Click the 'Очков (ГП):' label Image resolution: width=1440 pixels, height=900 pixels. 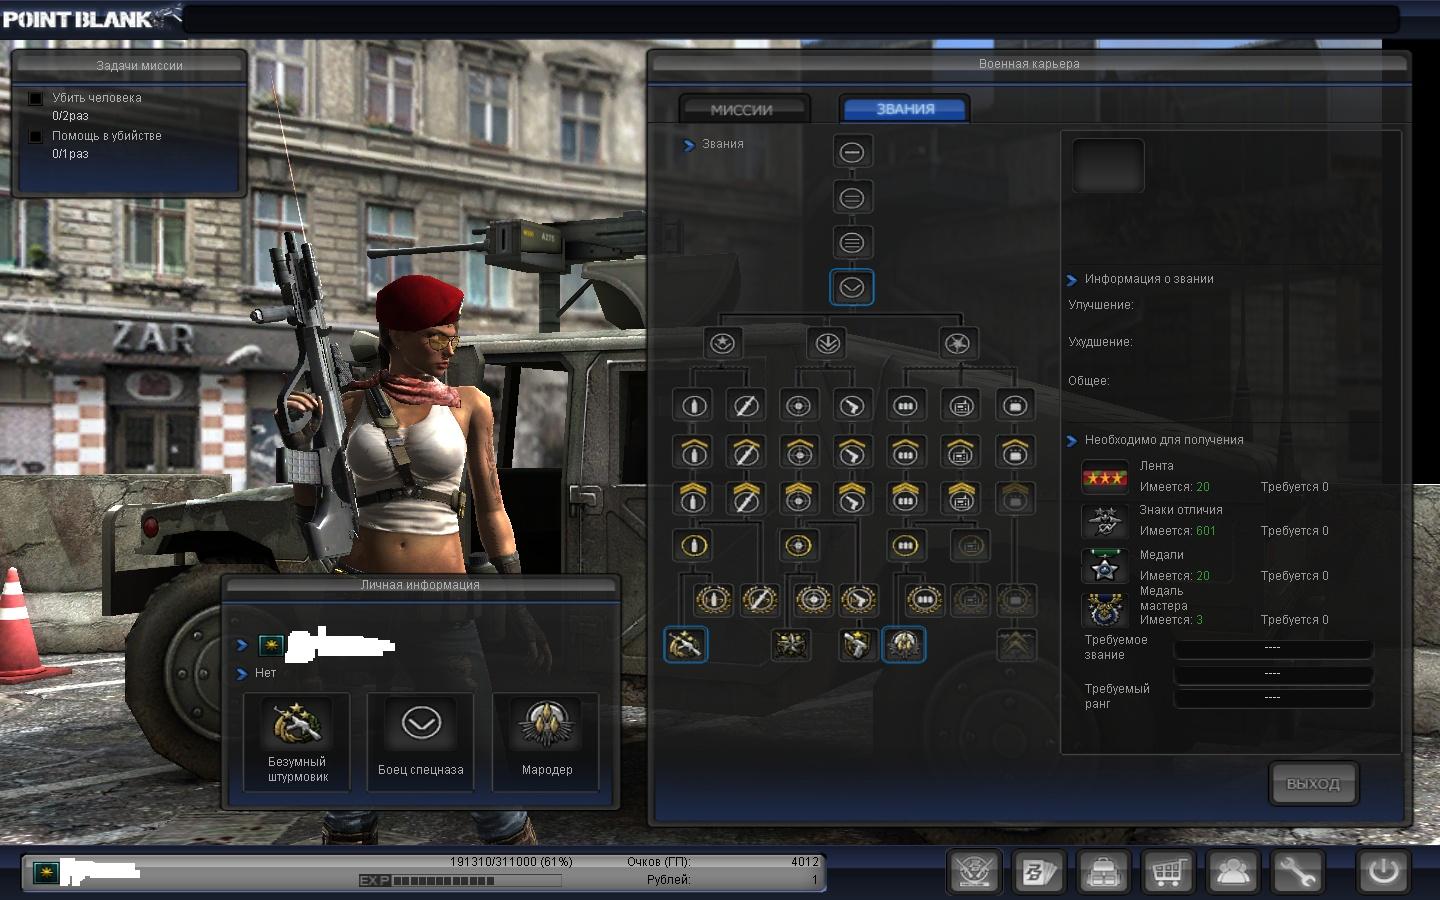(659, 861)
